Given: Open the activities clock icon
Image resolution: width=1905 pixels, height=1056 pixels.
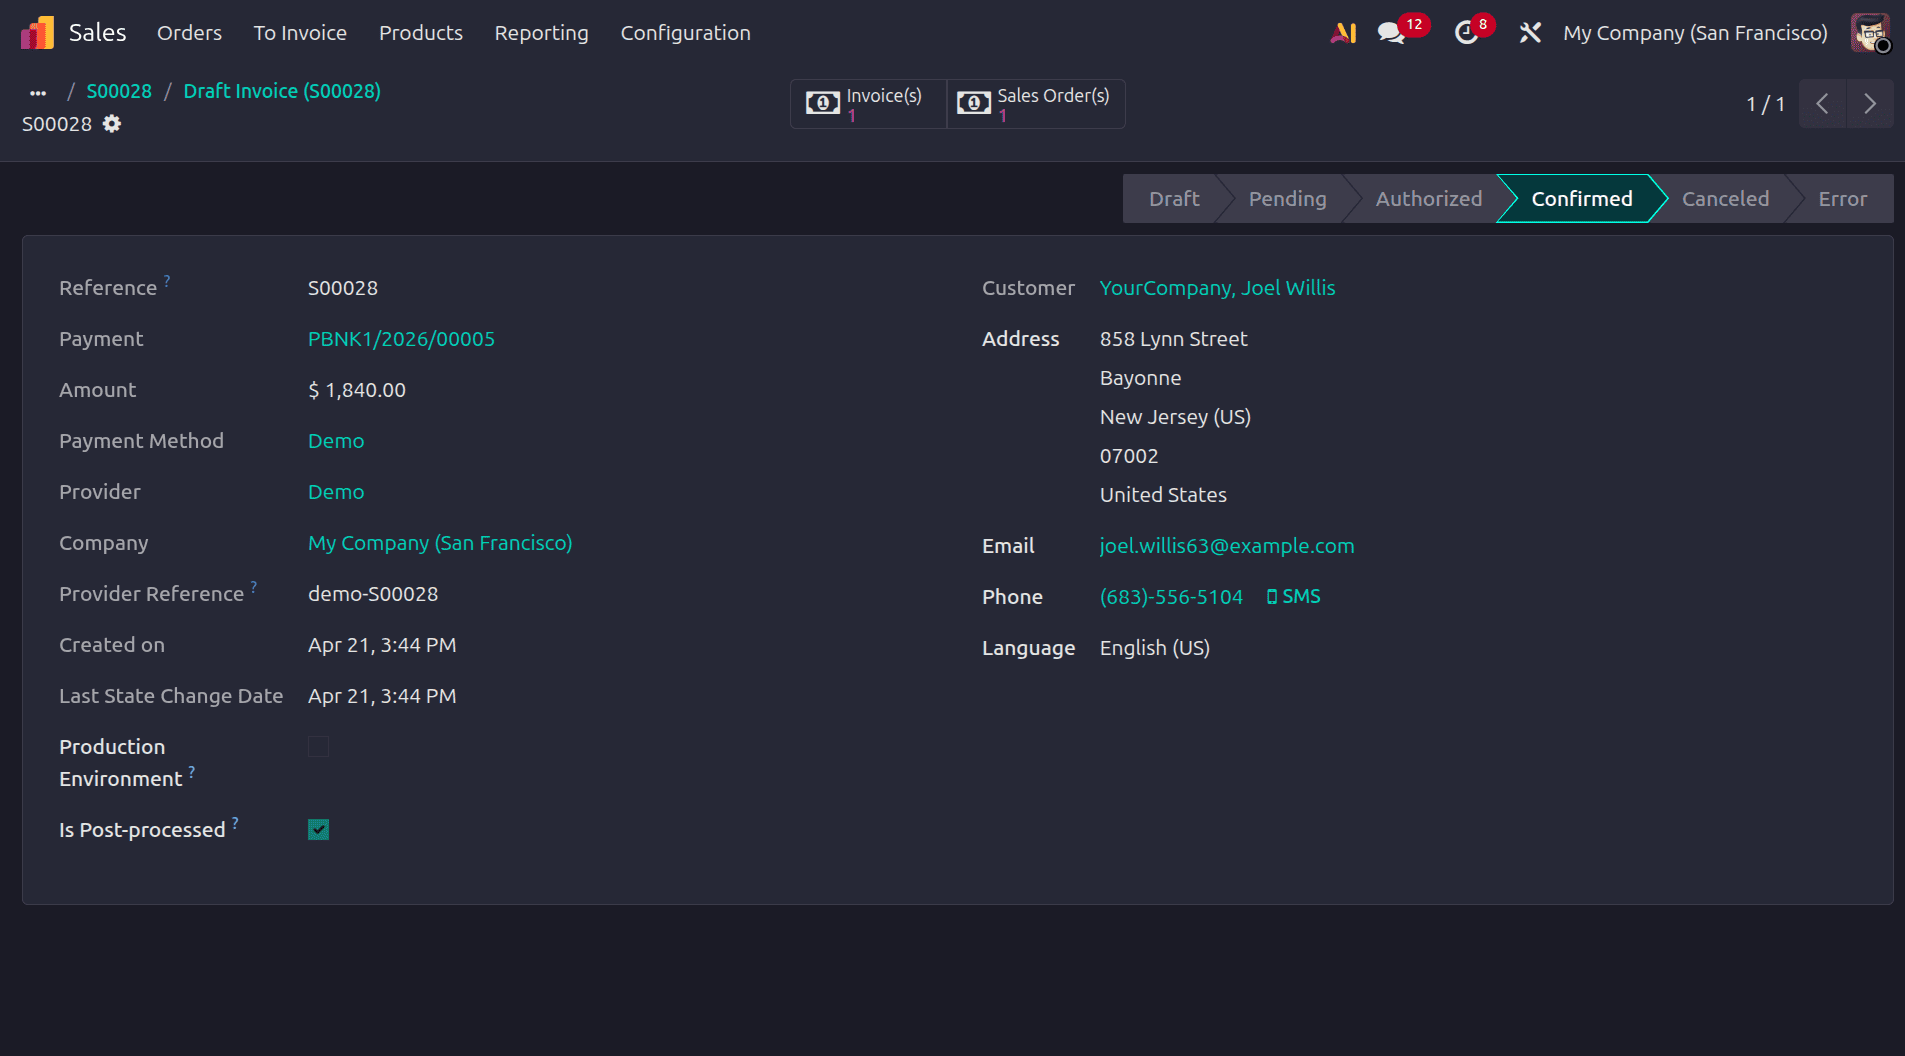Looking at the screenshot, I should pyautogui.click(x=1466, y=33).
